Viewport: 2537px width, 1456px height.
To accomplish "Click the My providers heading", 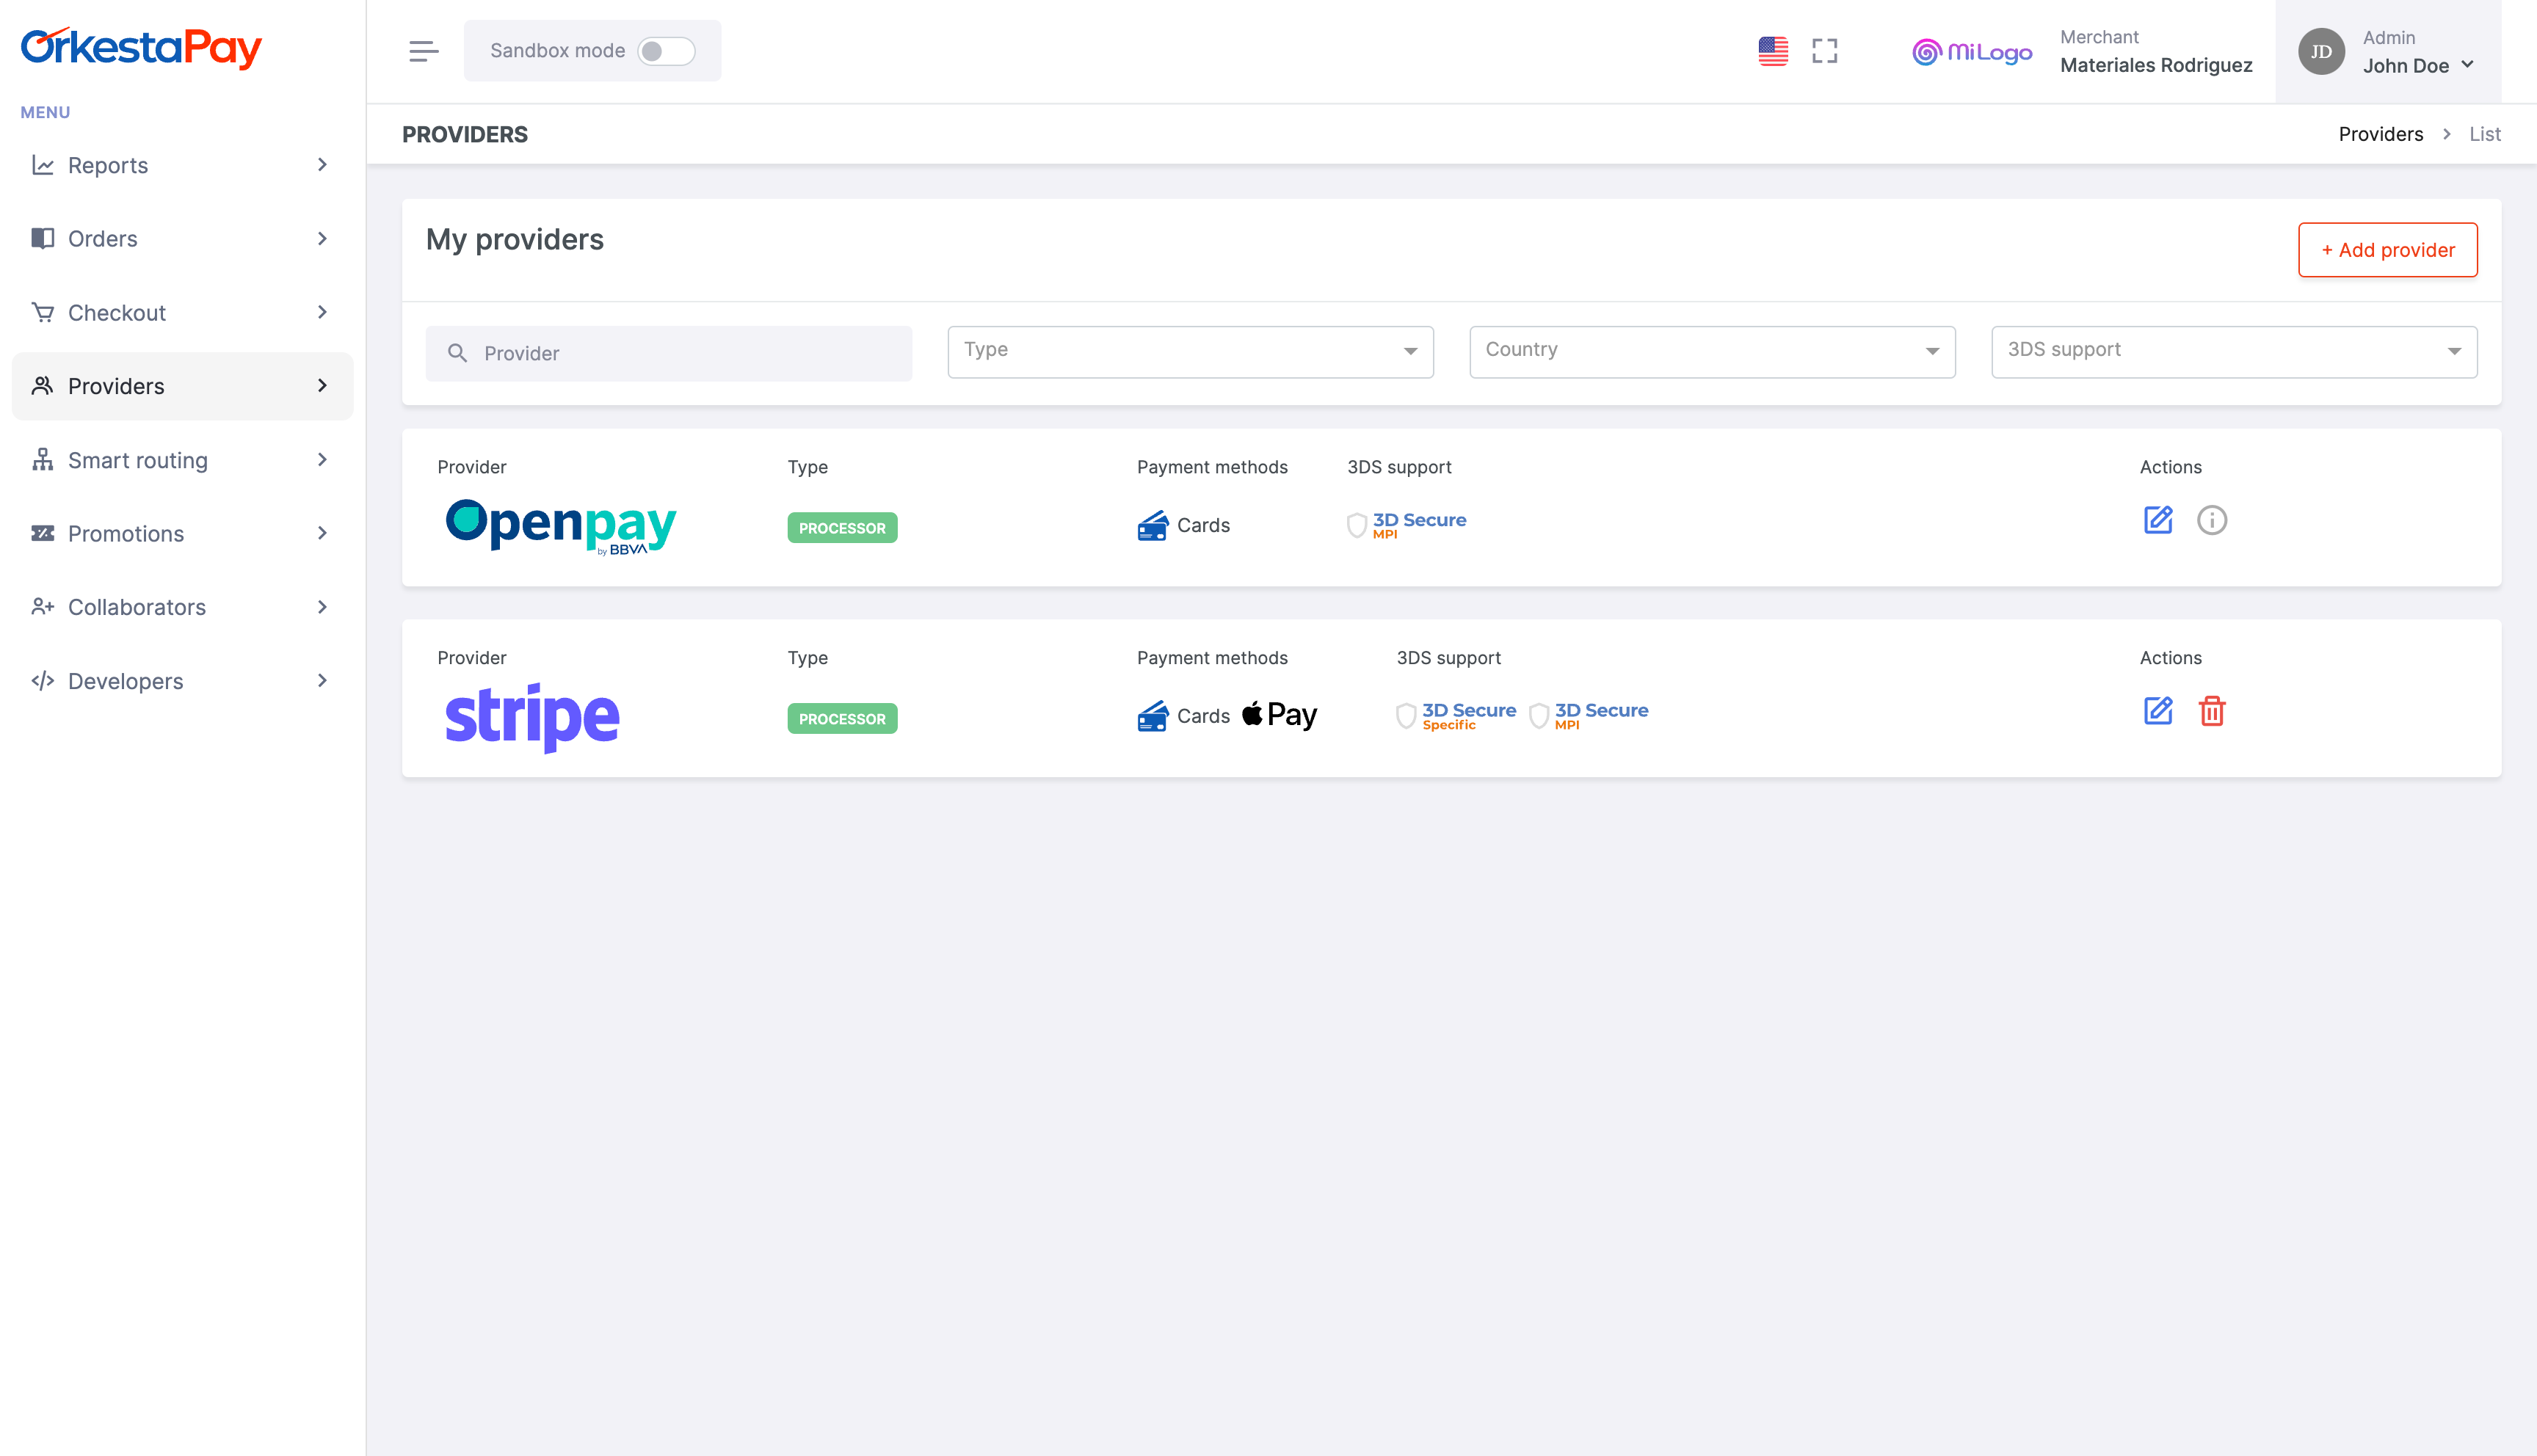I will coord(514,240).
